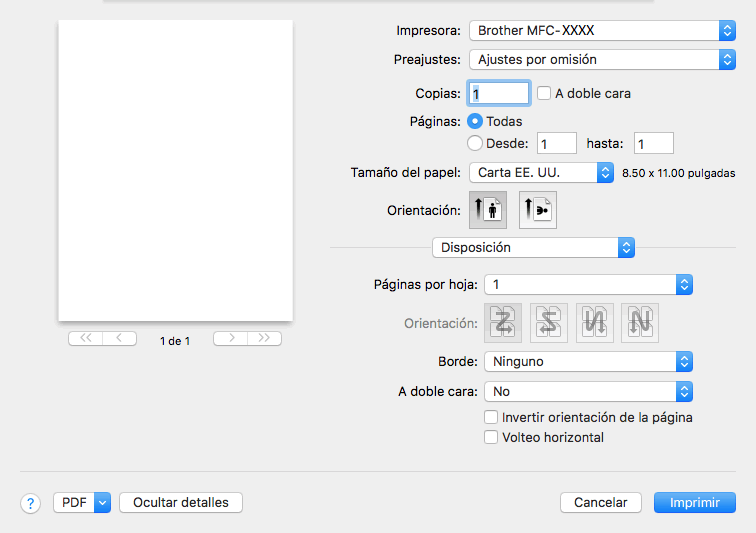
Task: Select Todas pages radio button
Action: [x=475, y=121]
